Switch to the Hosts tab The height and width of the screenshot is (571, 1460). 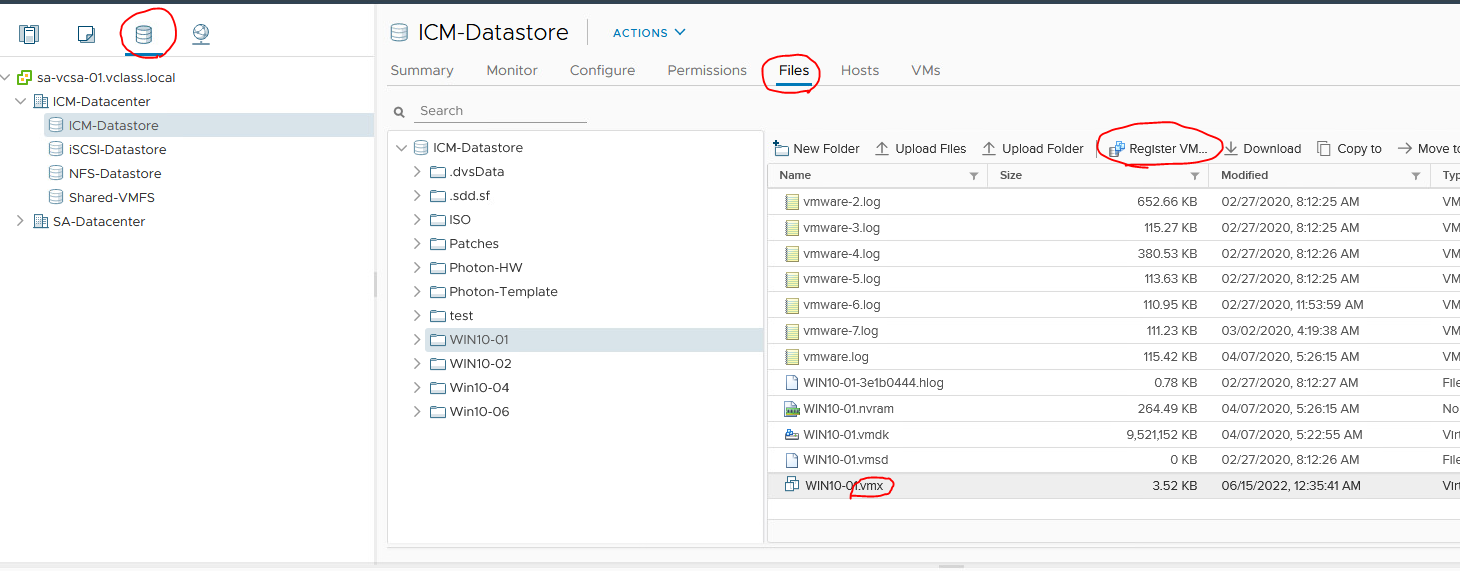point(860,70)
